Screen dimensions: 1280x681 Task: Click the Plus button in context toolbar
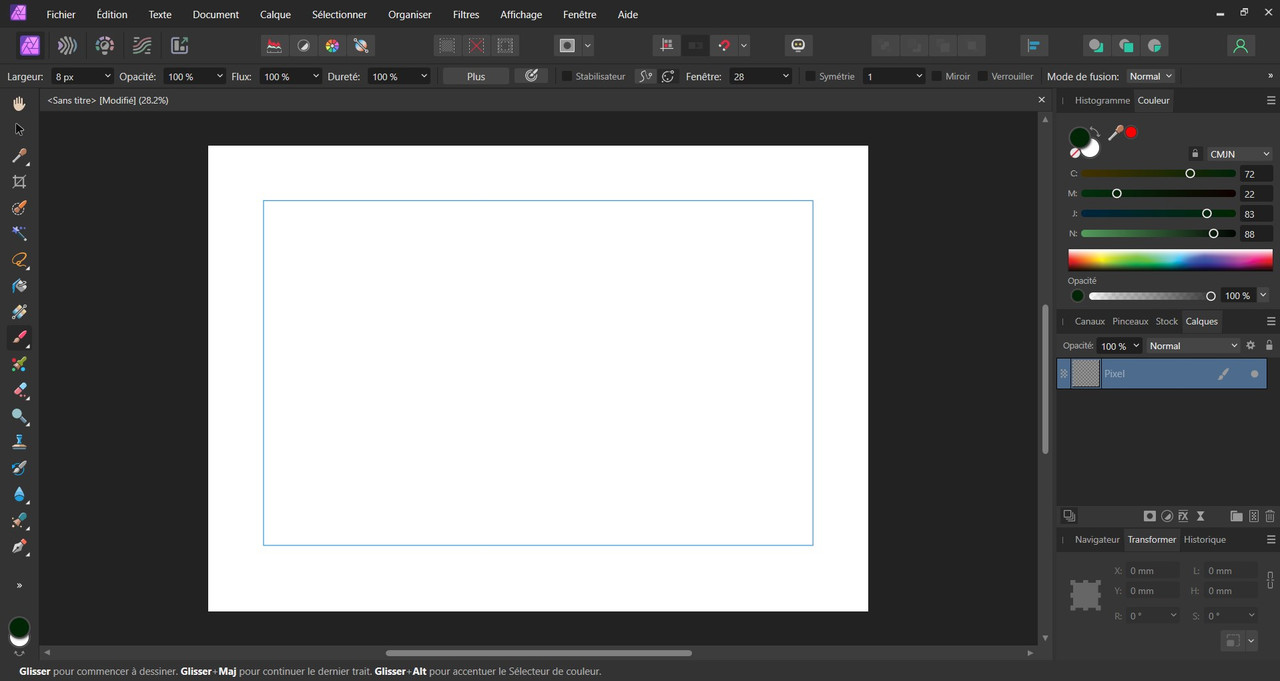[x=476, y=76]
